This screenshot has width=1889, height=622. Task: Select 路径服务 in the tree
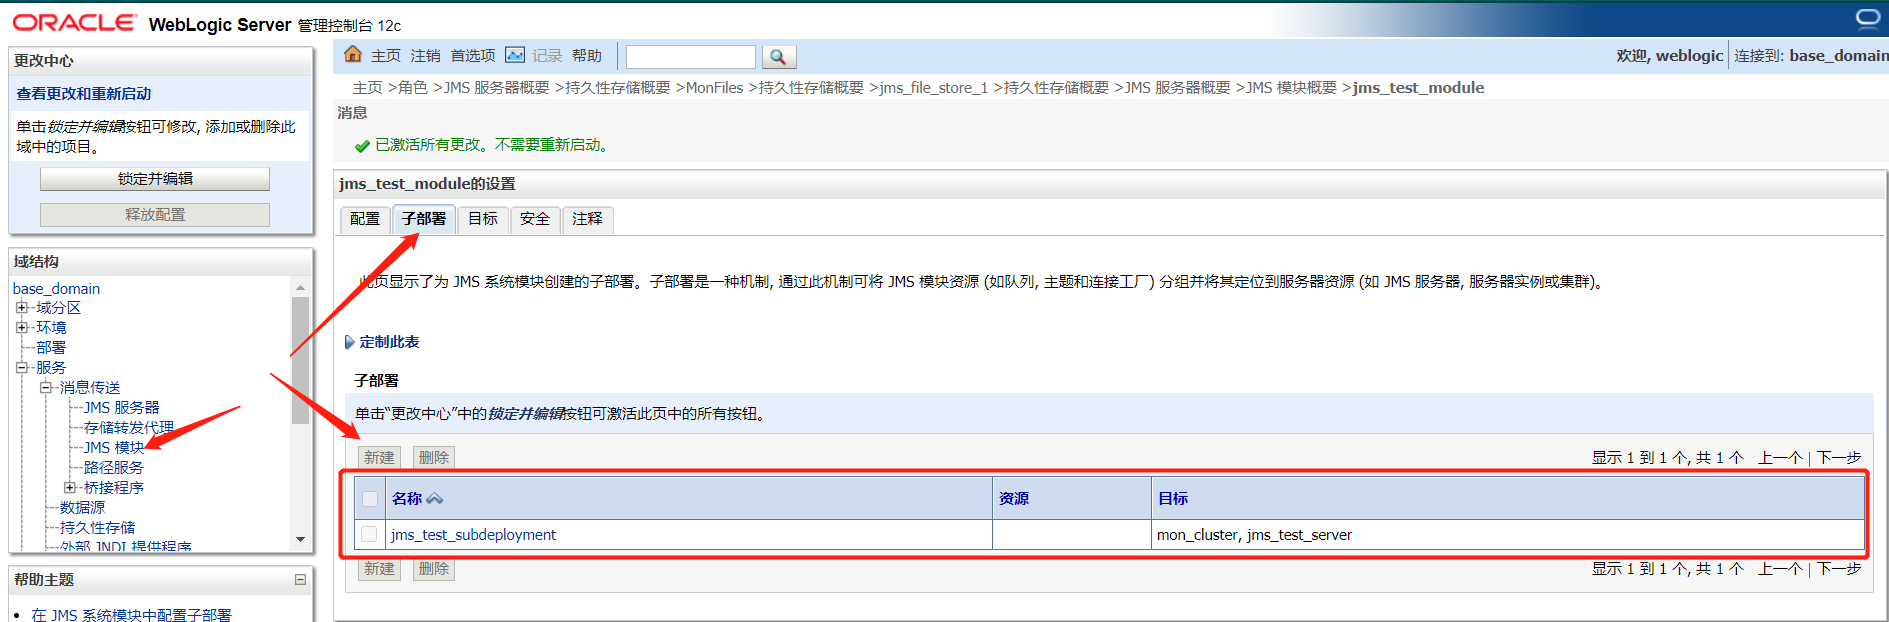[x=114, y=468]
